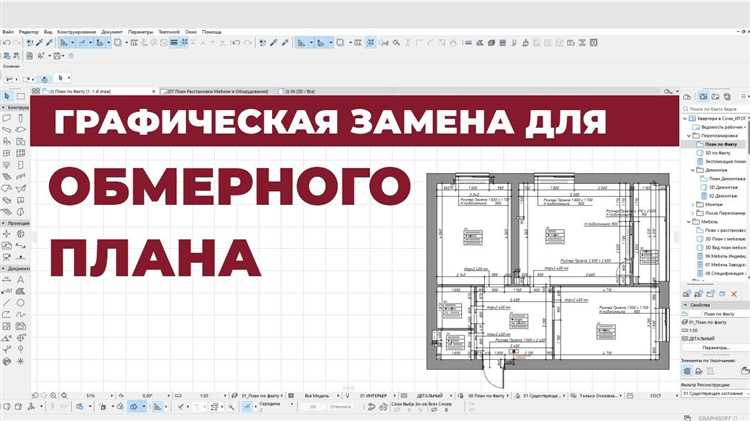Collapse the Демонтаж folder
The width and height of the screenshot is (750, 421).
pos(693,170)
